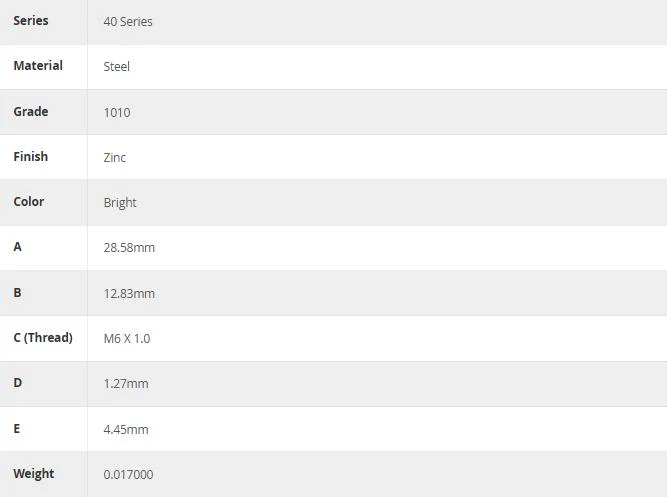Select the Zinc finish value
Viewport: 667px width, 497px height.
click(x=115, y=157)
